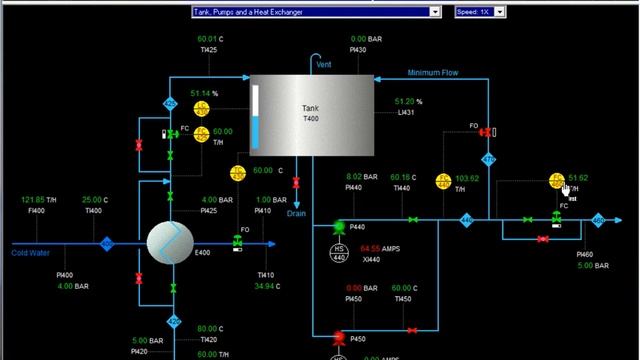
Task: Click the LI431 level value 51.20 %
Action: pyautogui.click(x=409, y=102)
